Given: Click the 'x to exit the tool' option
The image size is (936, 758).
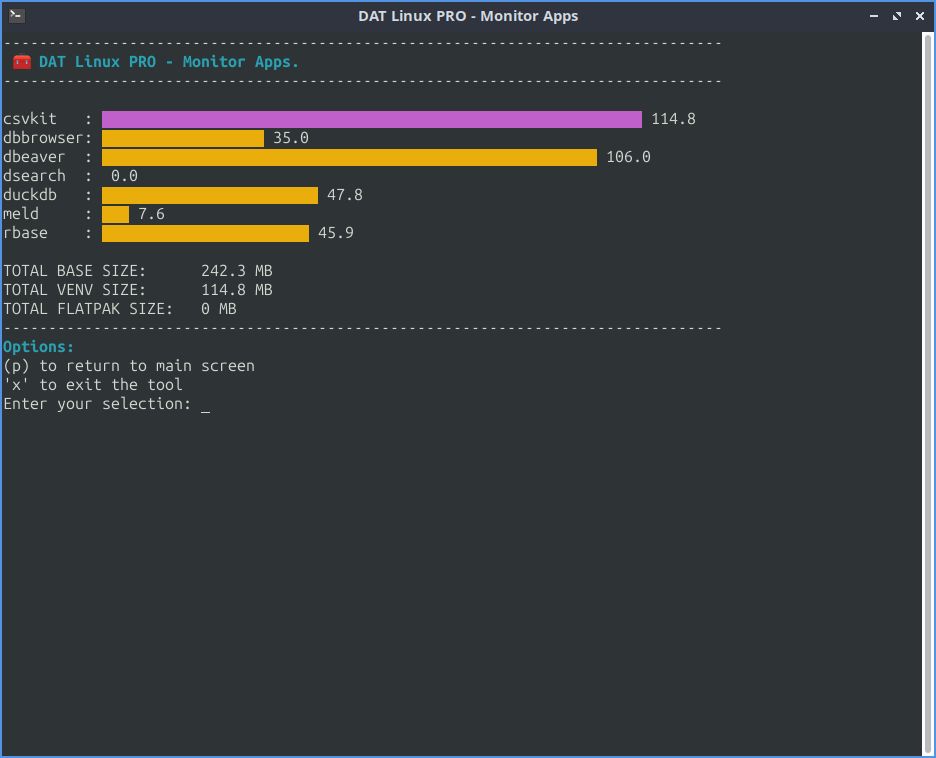Looking at the screenshot, I should click(x=95, y=384).
